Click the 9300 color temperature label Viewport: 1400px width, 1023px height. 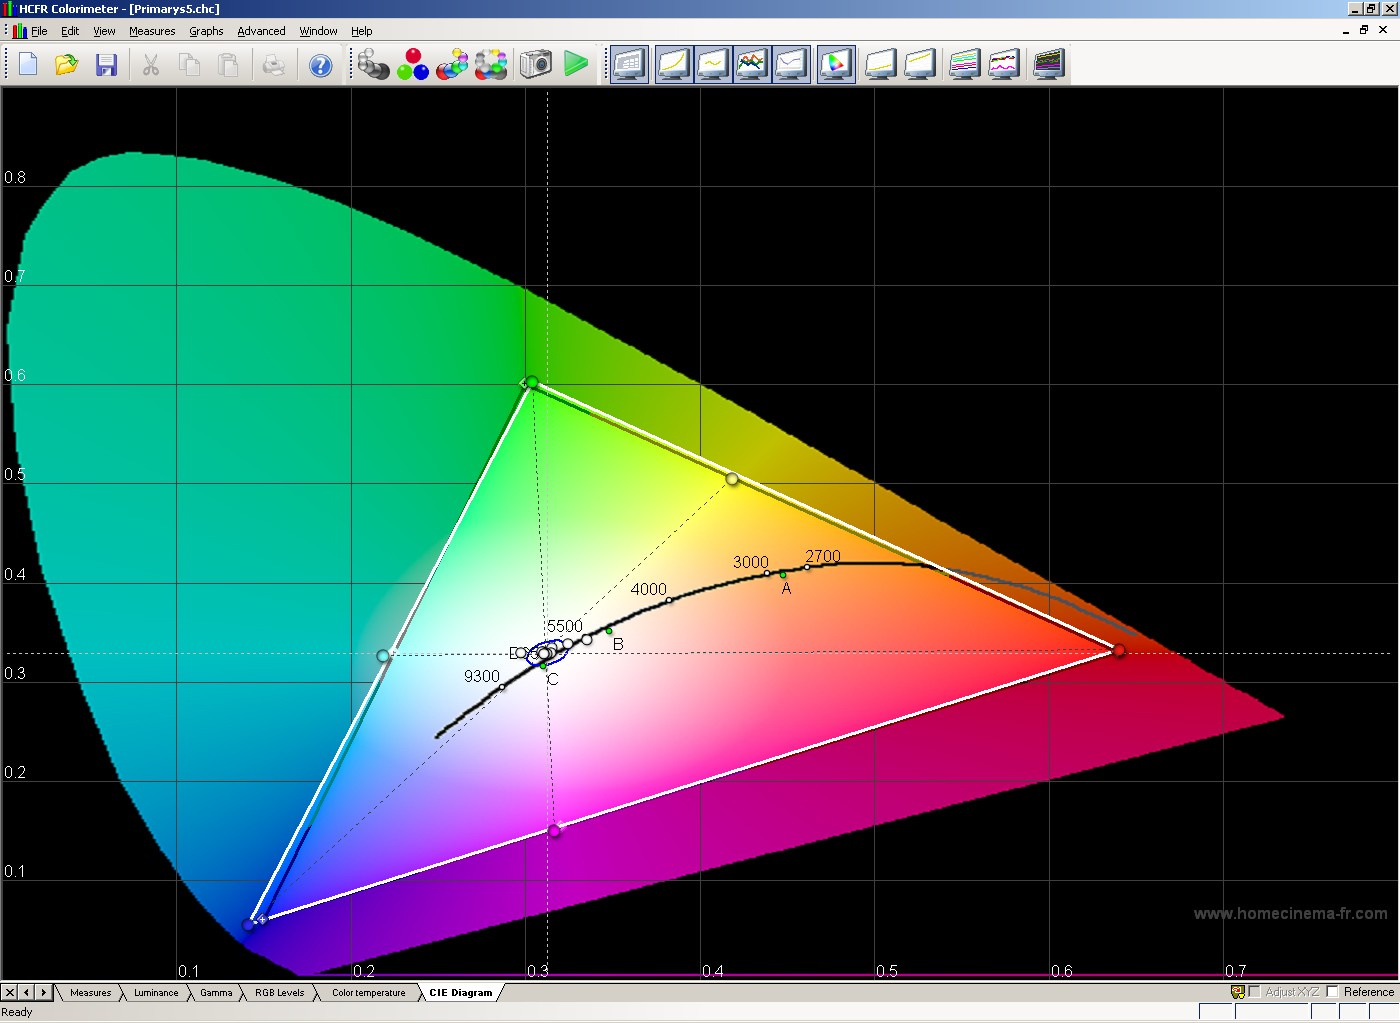coord(481,676)
